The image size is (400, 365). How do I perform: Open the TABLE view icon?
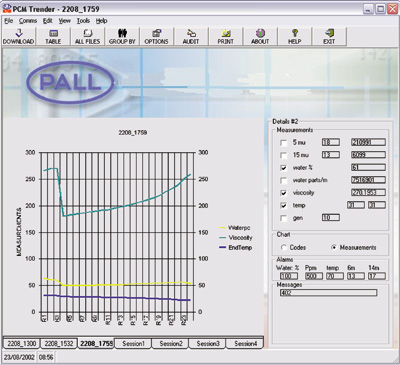tap(53, 36)
